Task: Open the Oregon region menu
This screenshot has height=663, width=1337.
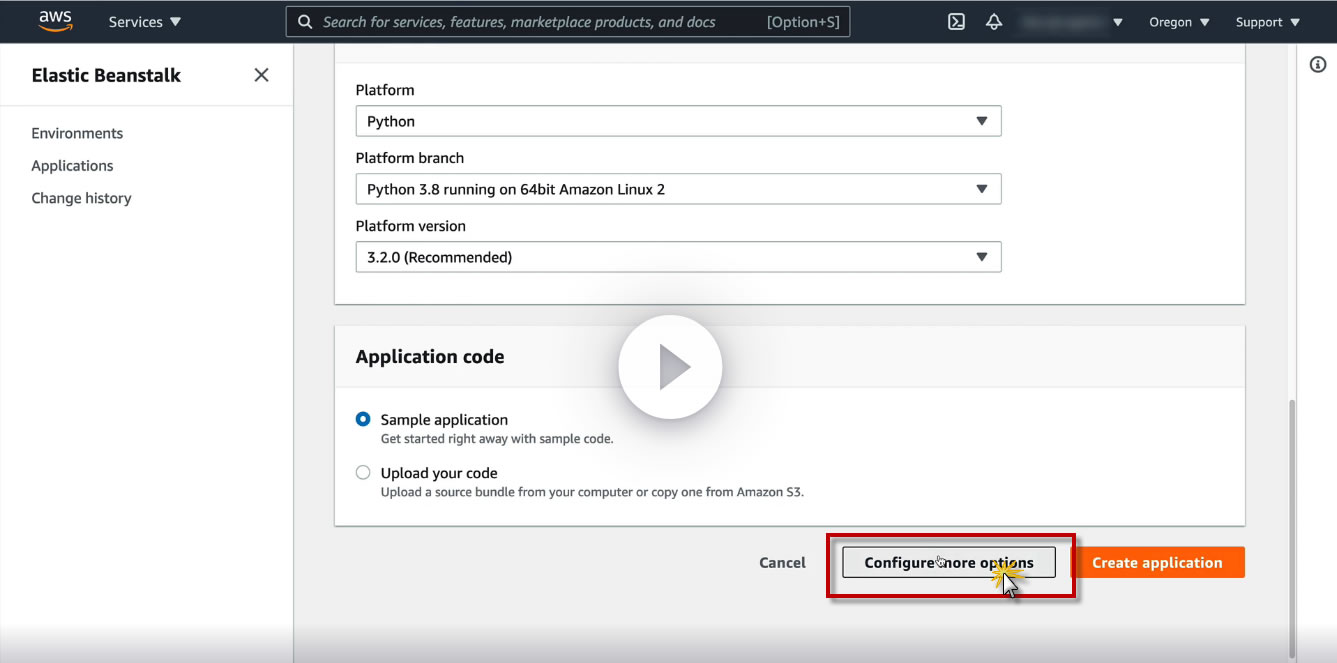Action: pos(1179,22)
